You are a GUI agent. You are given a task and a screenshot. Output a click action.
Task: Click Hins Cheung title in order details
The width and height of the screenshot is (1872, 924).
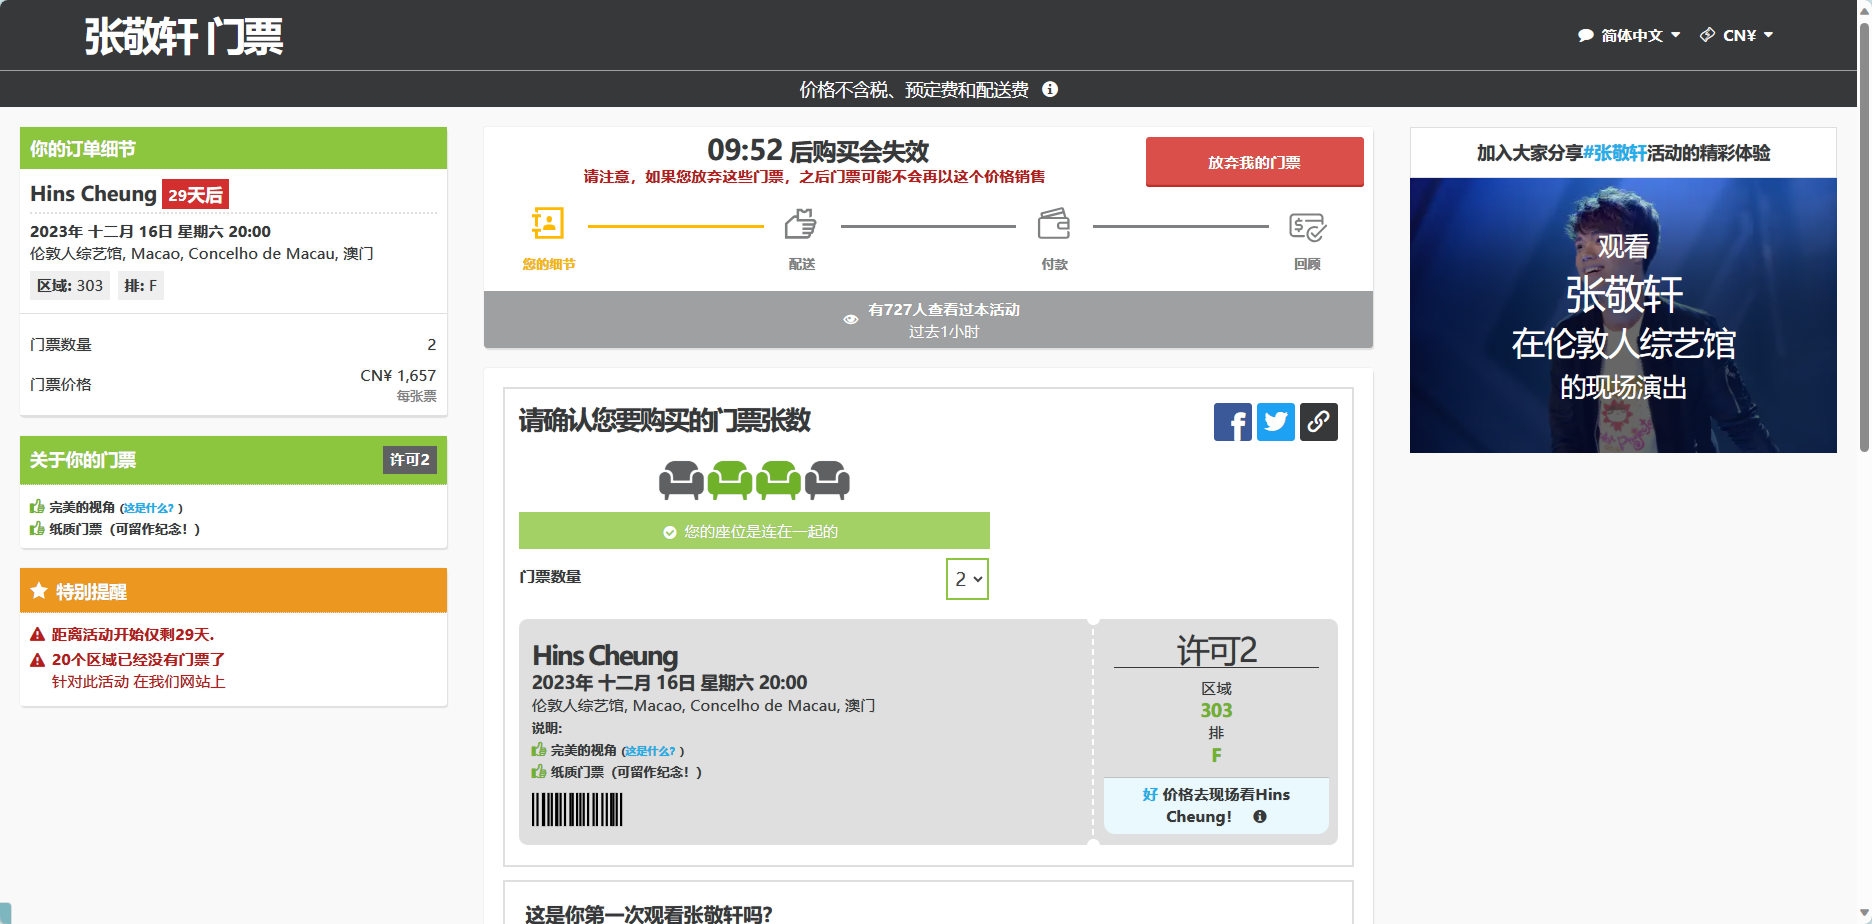click(93, 194)
